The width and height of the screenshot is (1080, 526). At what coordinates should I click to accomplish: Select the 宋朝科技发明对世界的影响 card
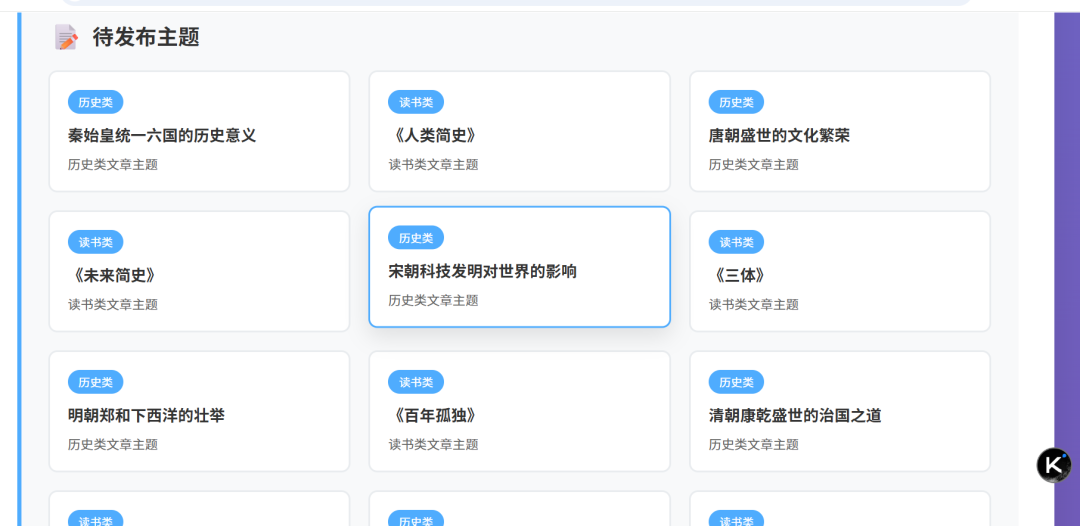[x=519, y=266]
